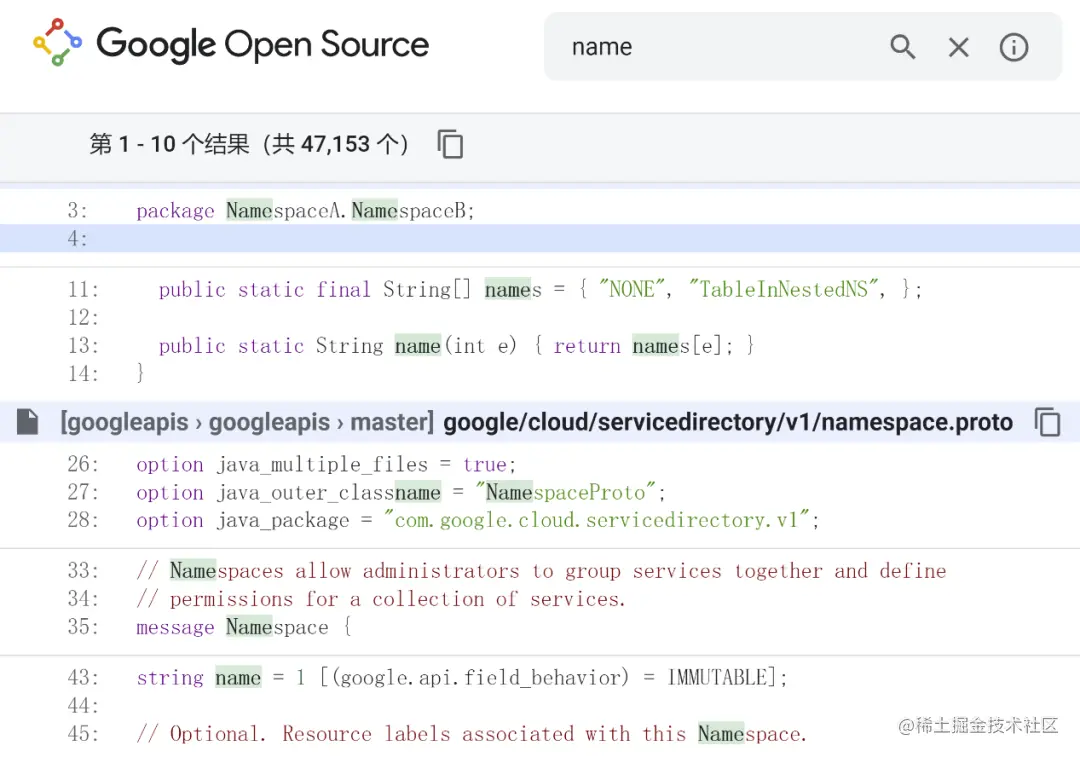Clear the search query with X icon
The image size is (1080, 757).
pyautogui.click(x=958, y=47)
